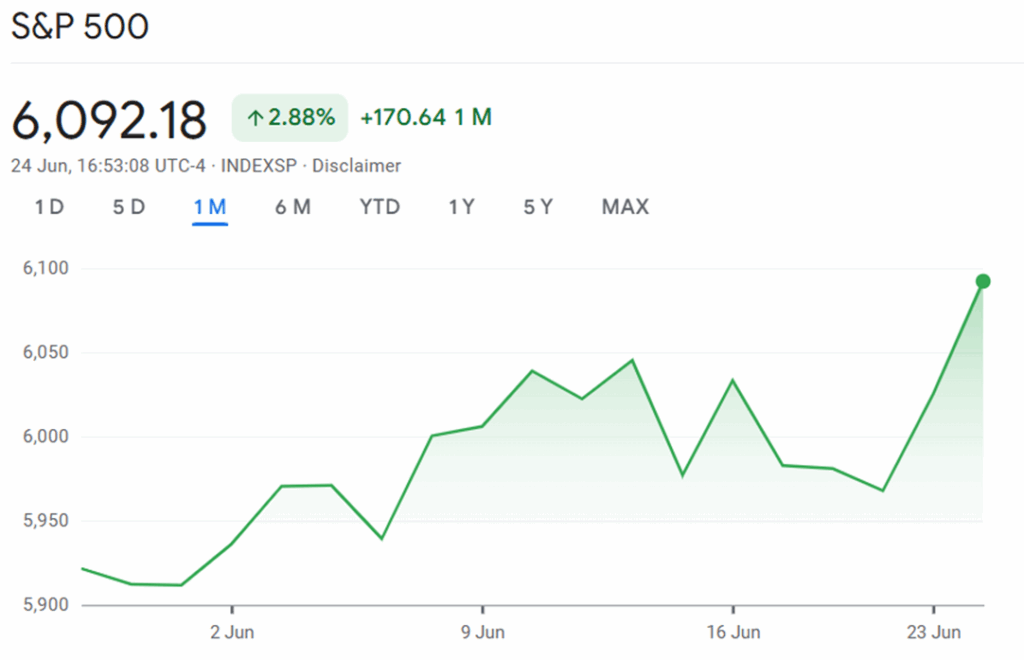Click the 6,050 y-axis label
This screenshot has height=660, width=1024.
(46, 353)
